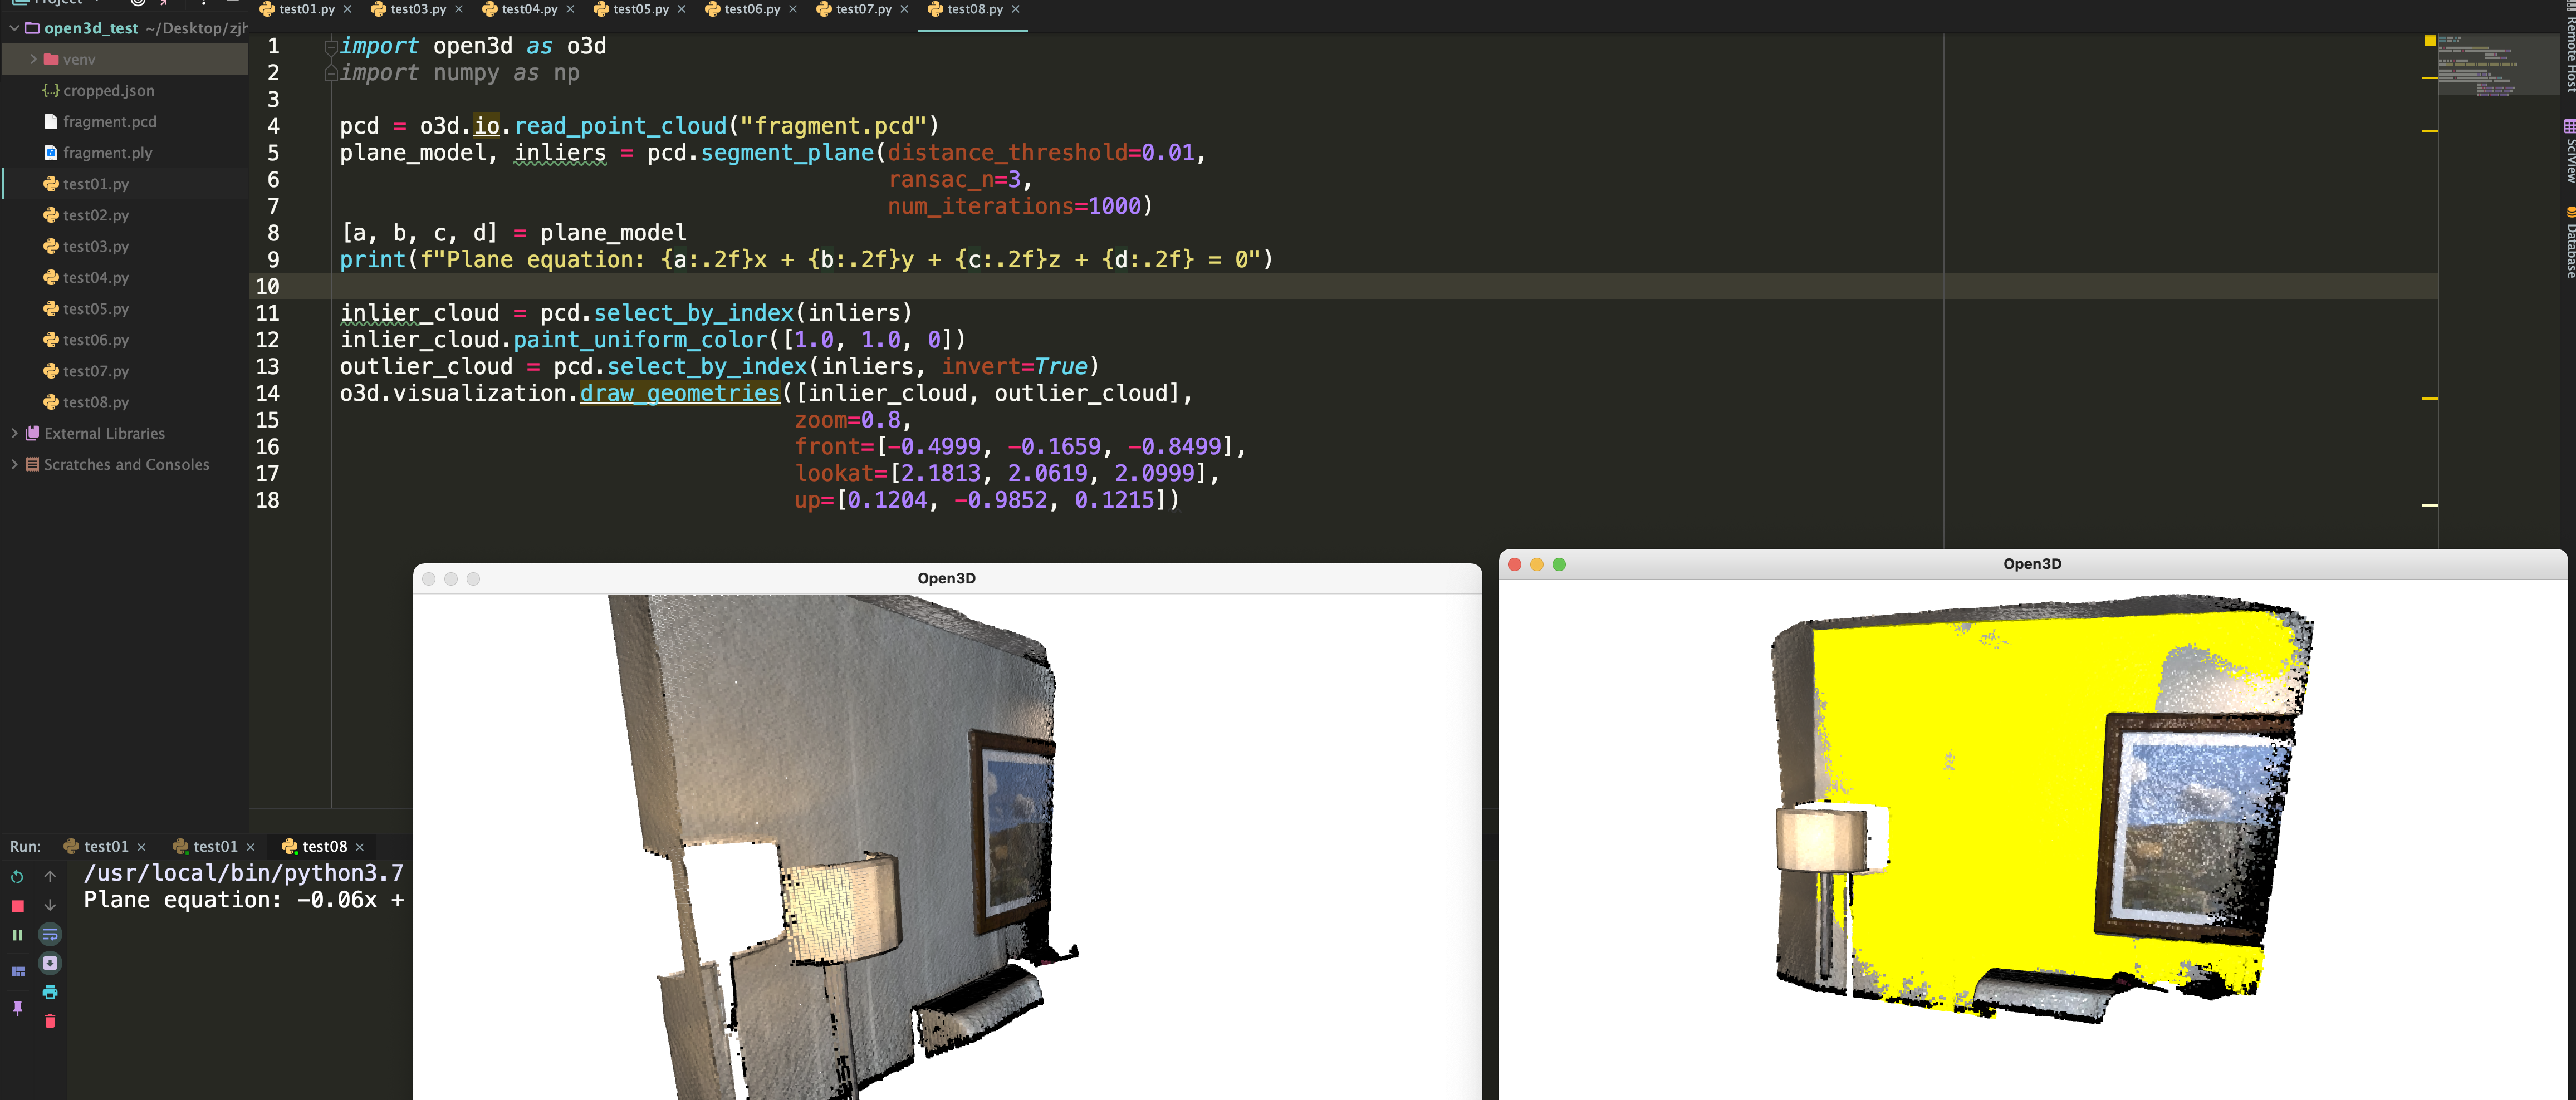2576x1100 pixels.
Task: Toggle soft-wrap in the Run console
Action: 50,934
